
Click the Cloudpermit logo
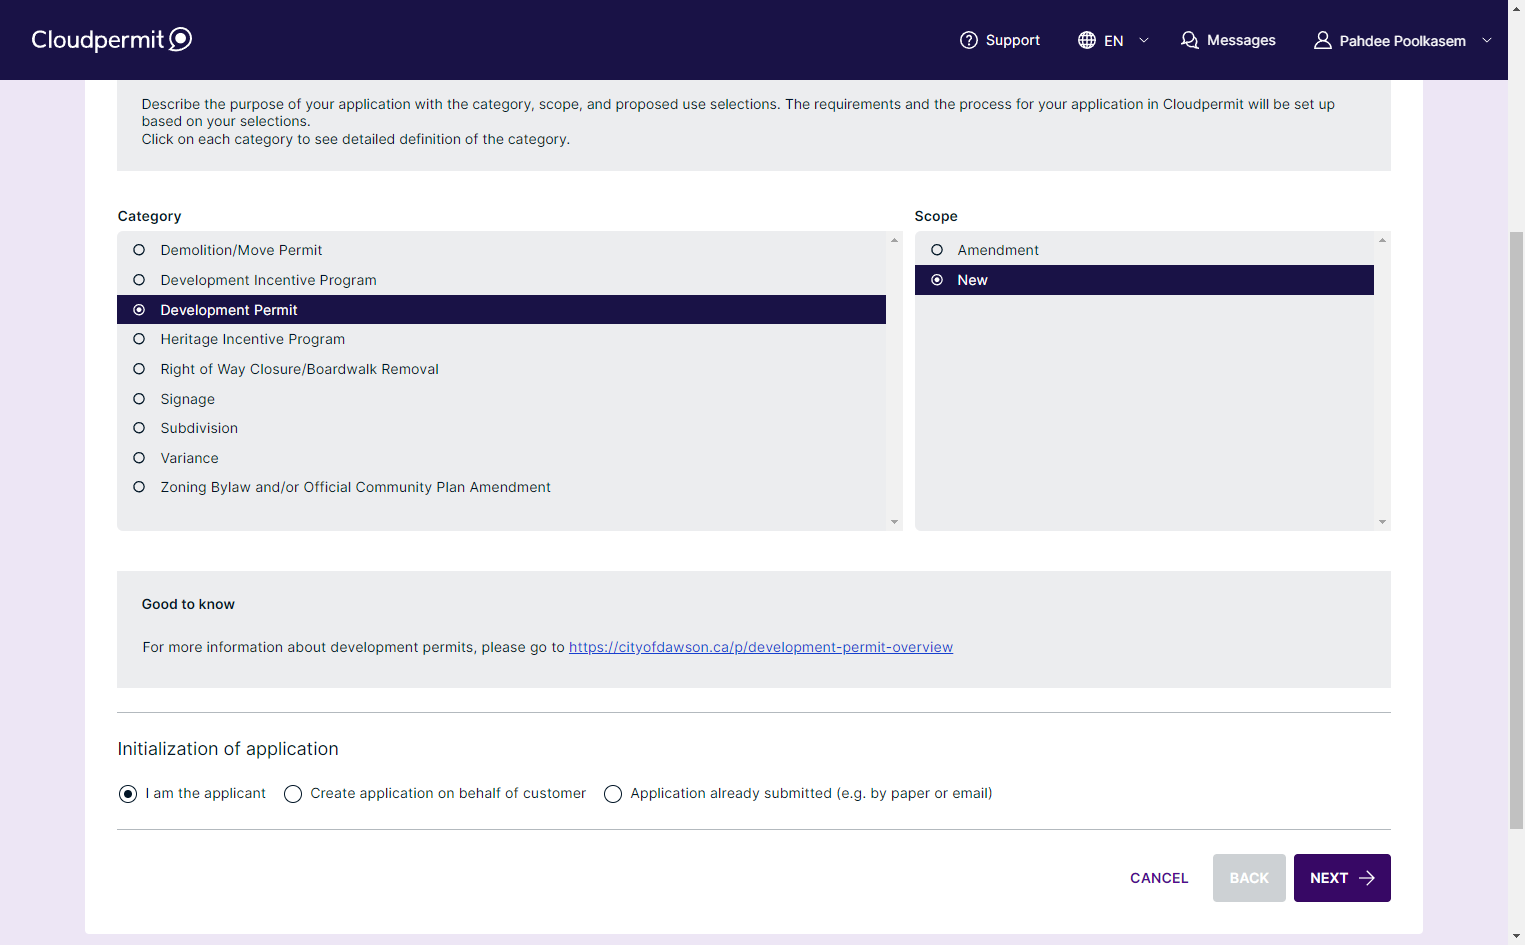[x=111, y=40]
